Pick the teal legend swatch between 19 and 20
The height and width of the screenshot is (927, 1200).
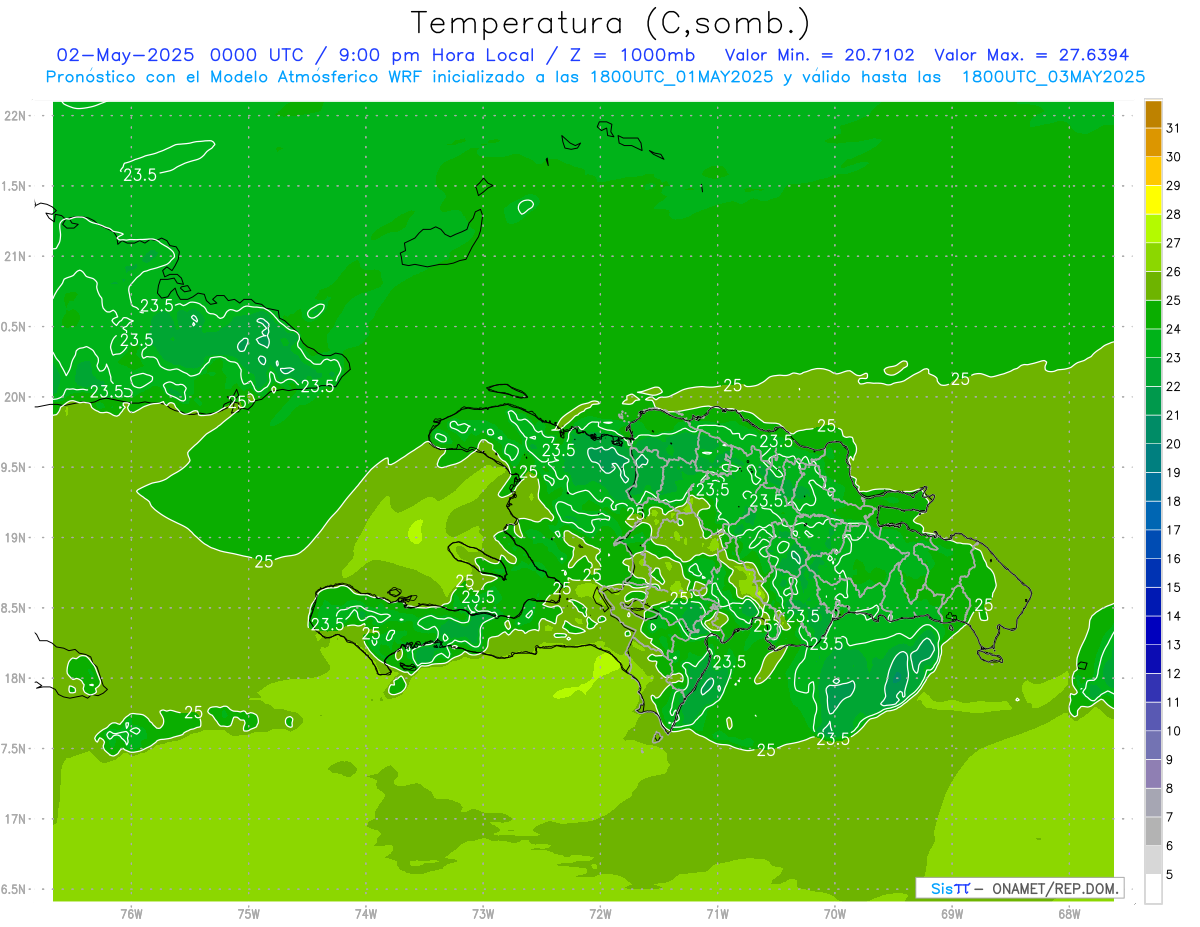(x=1153, y=459)
